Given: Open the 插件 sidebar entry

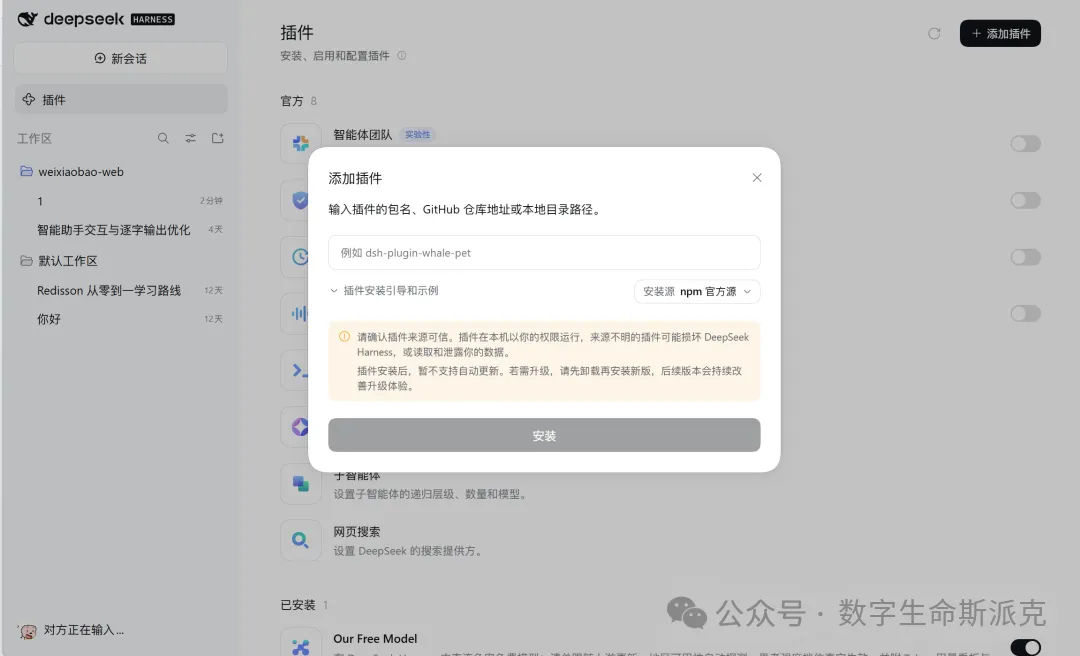Looking at the screenshot, I should coord(121,99).
